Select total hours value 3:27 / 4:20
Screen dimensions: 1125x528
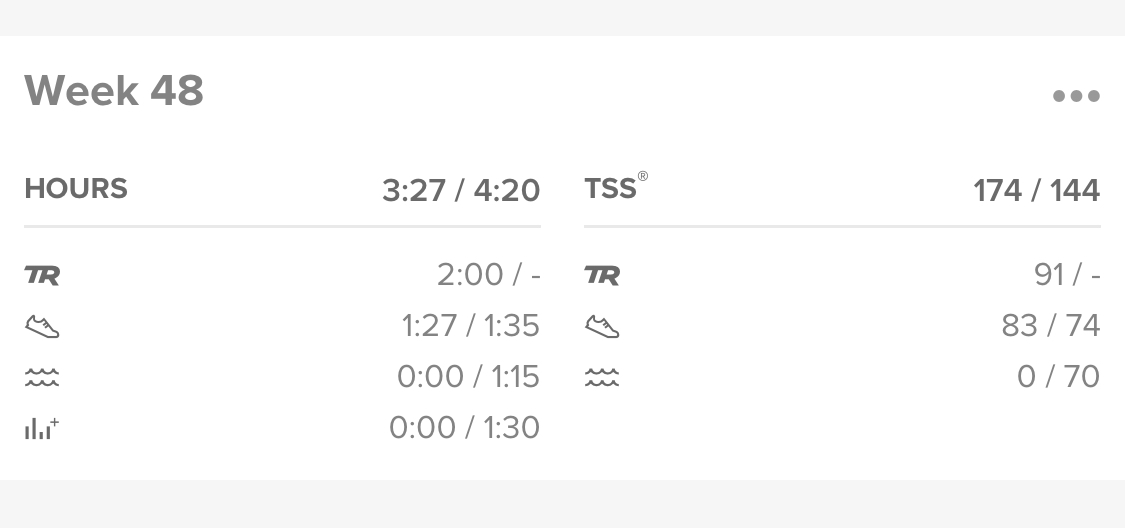point(461,191)
